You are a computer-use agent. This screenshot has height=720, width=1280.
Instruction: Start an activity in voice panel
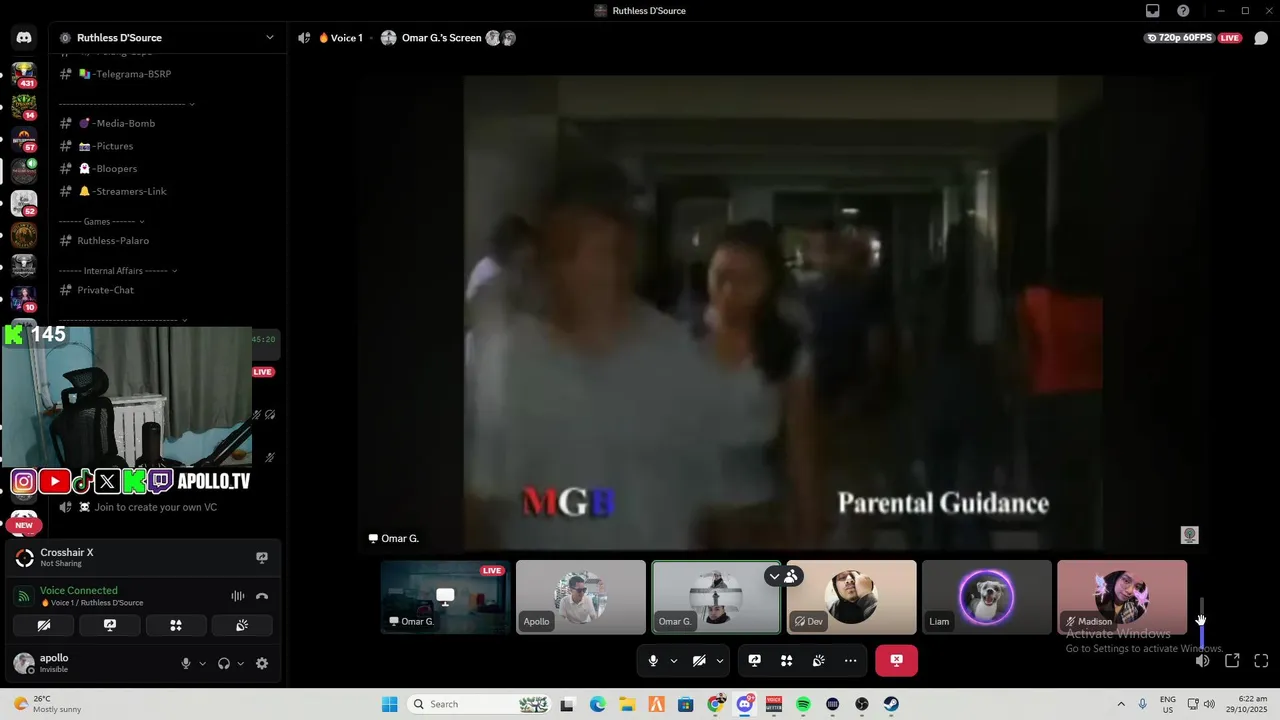pyautogui.click(x=176, y=625)
